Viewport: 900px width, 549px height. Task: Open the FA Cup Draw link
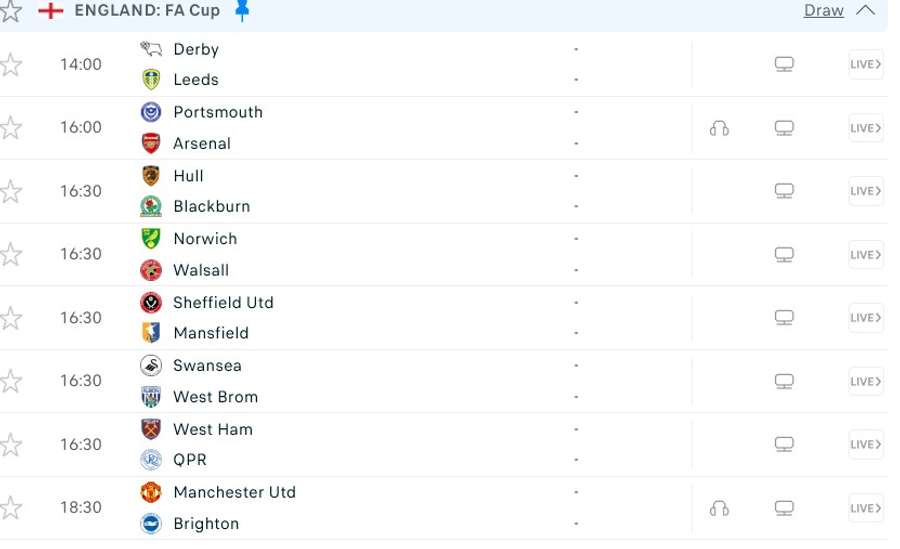[x=823, y=11]
